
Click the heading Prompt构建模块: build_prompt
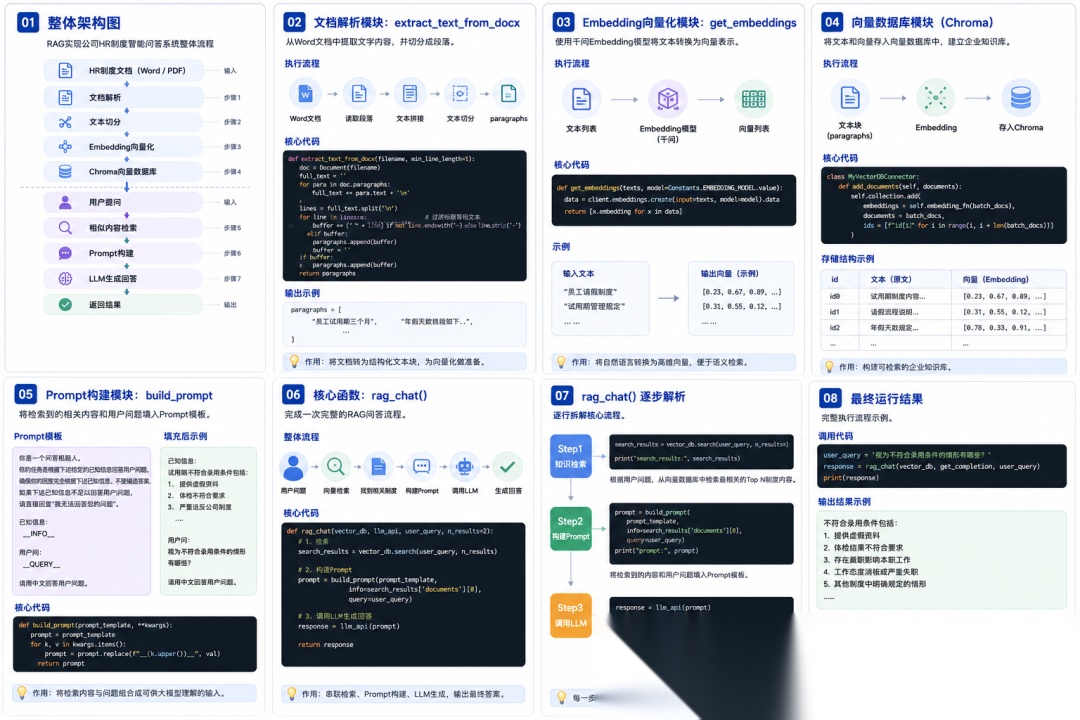[129, 395]
